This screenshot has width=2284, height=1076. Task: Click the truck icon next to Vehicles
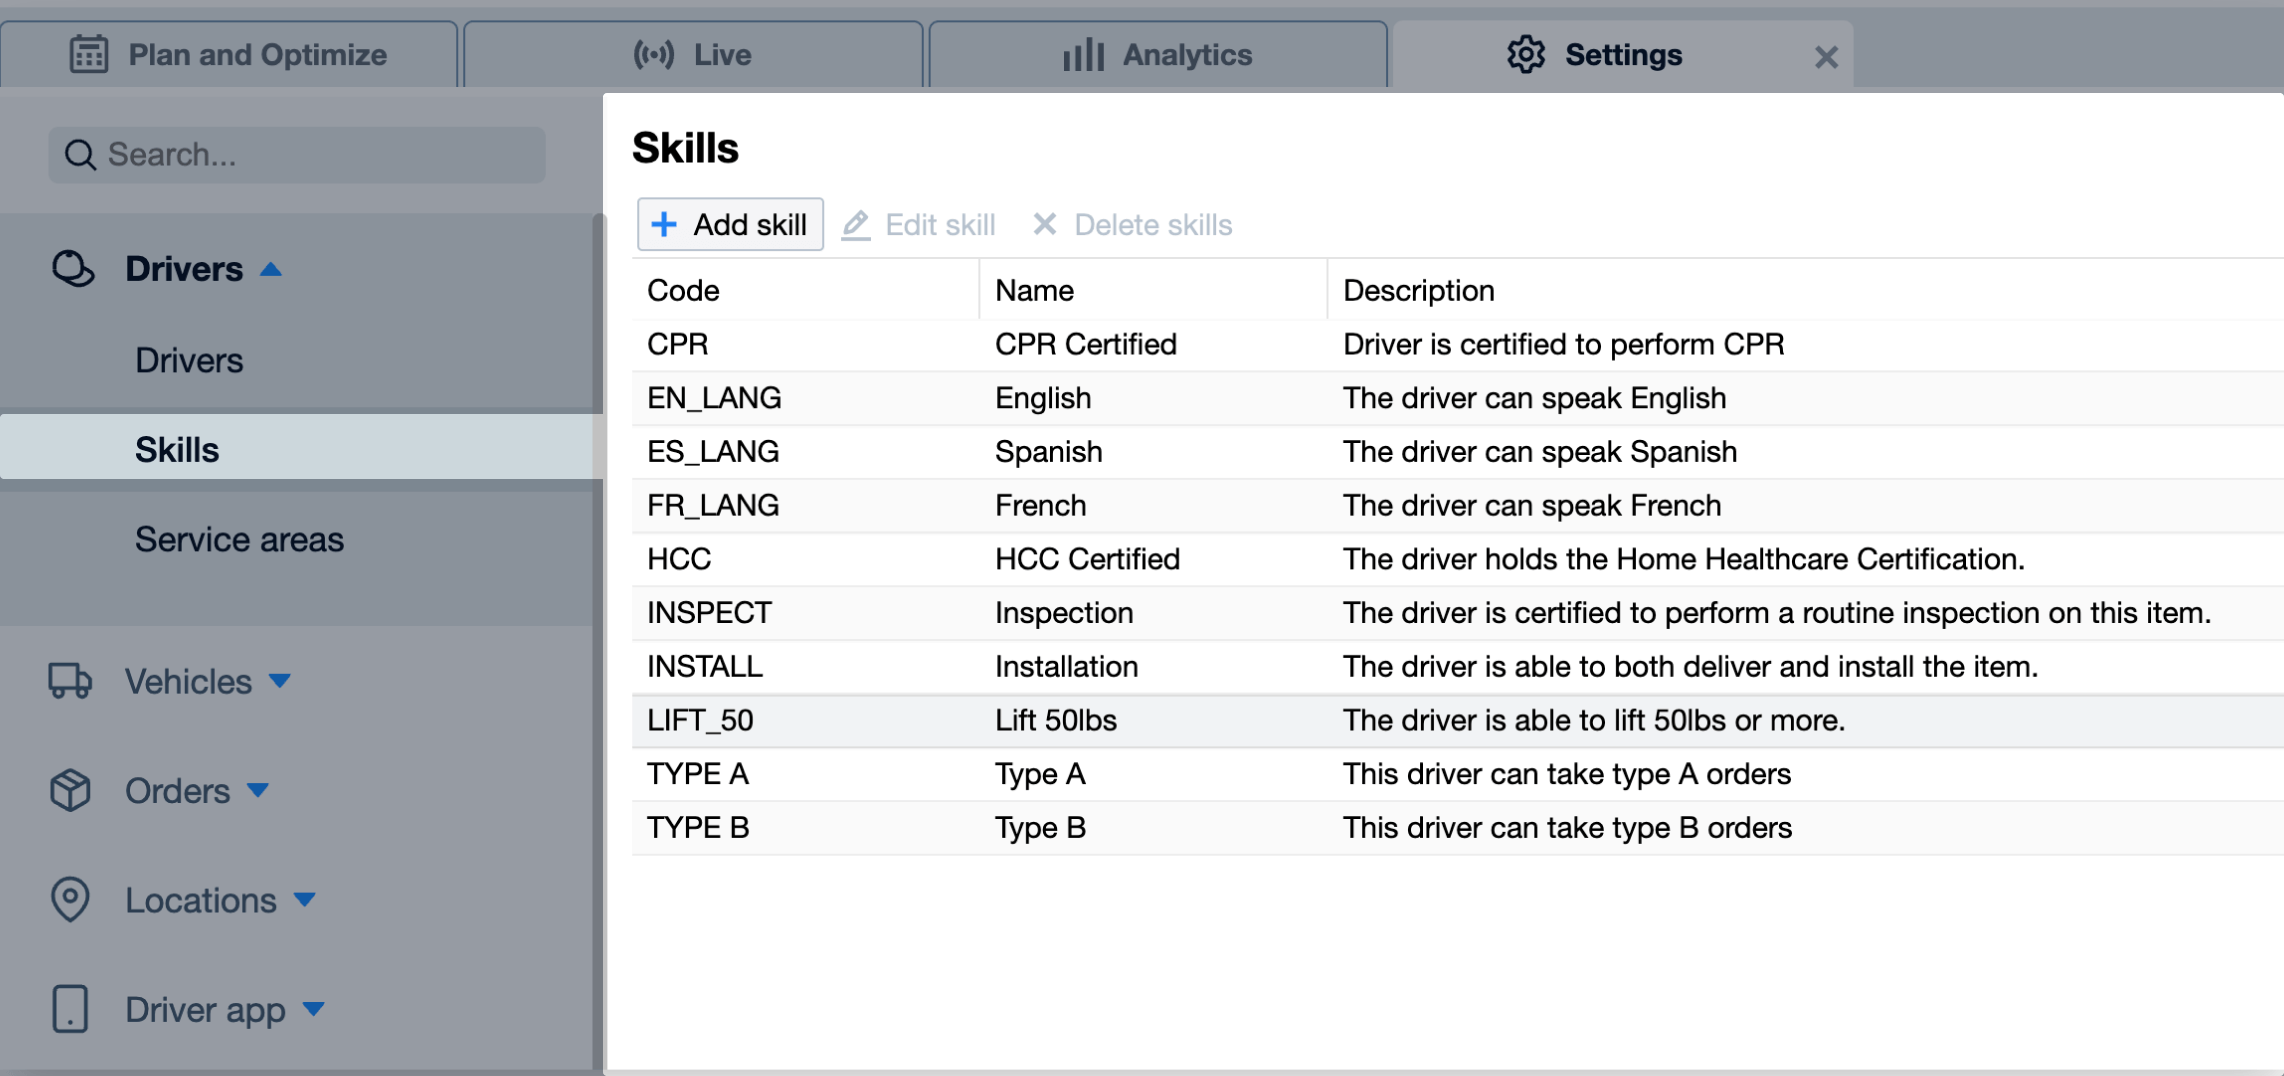pos(70,681)
